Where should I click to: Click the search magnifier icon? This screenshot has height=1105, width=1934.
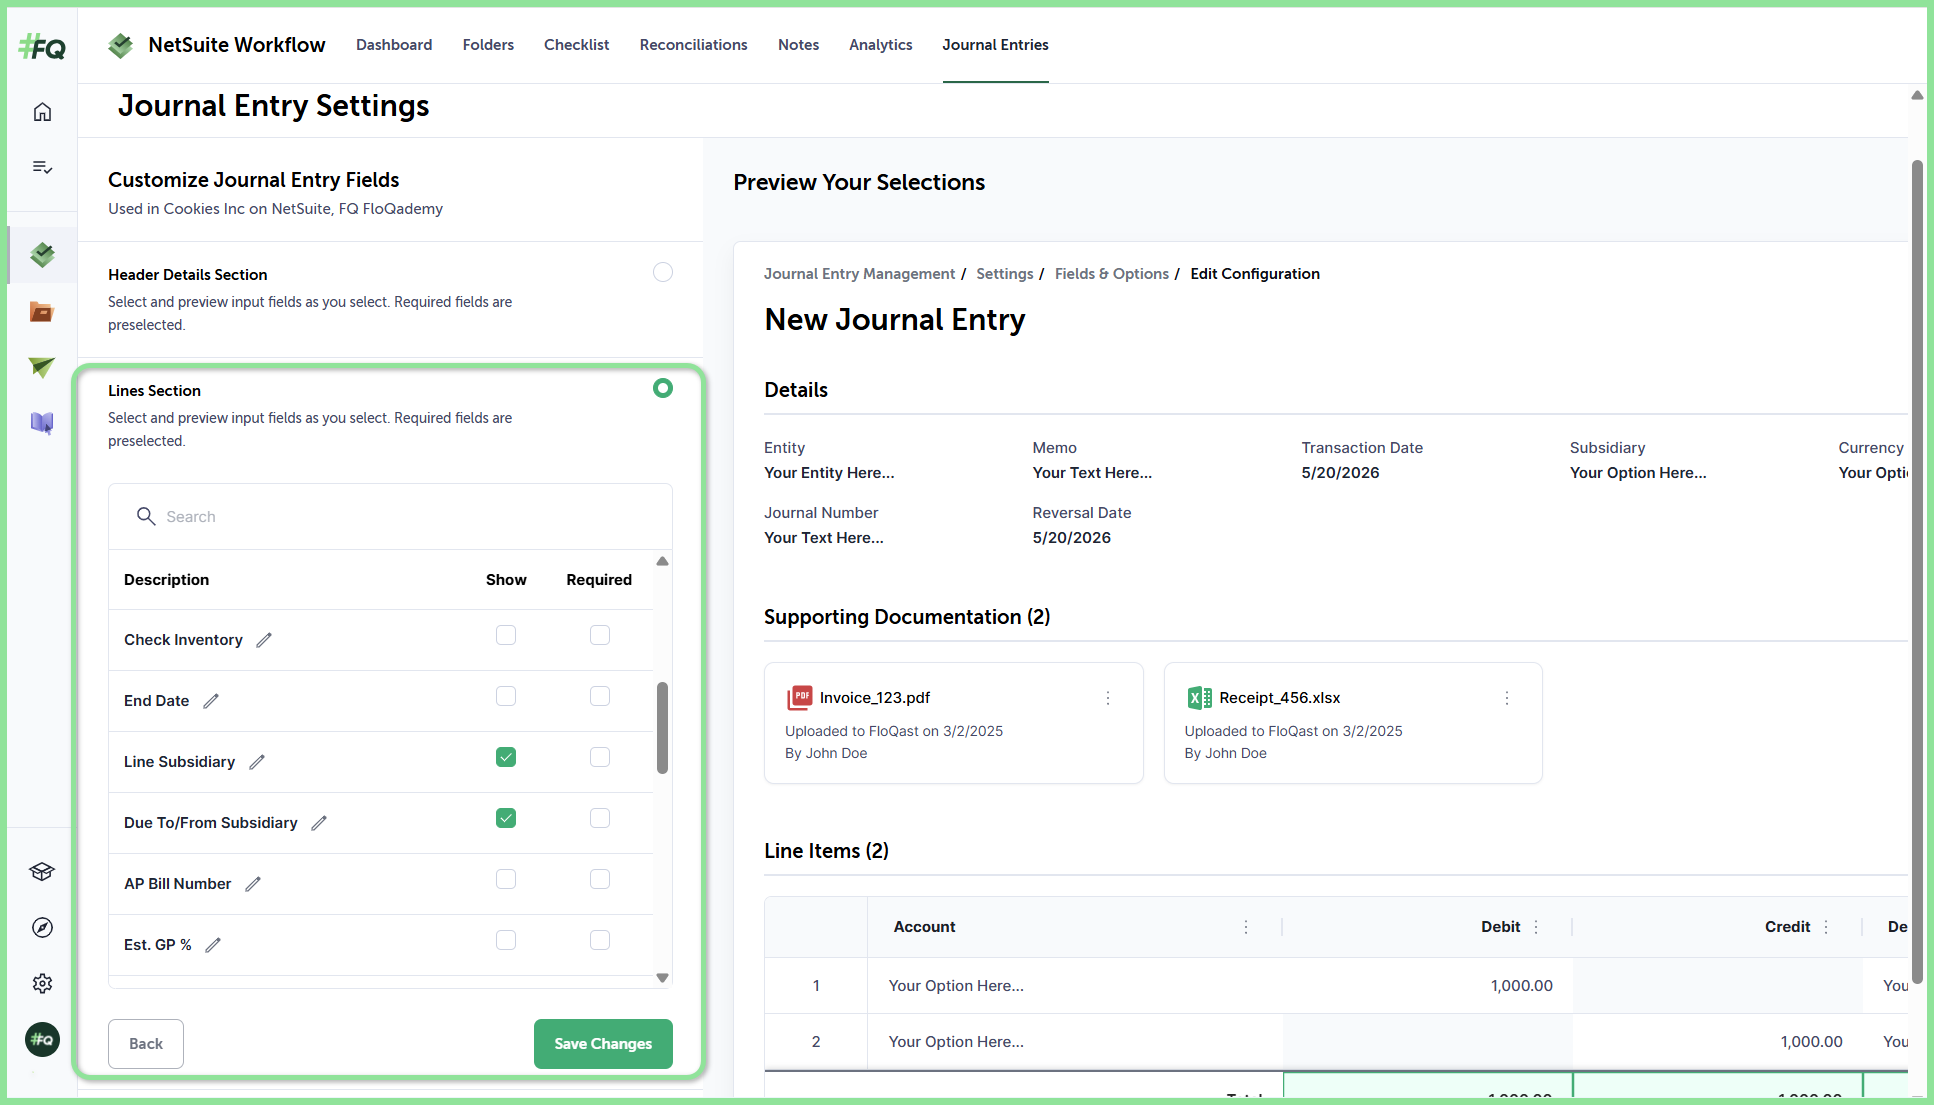(x=146, y=516)
